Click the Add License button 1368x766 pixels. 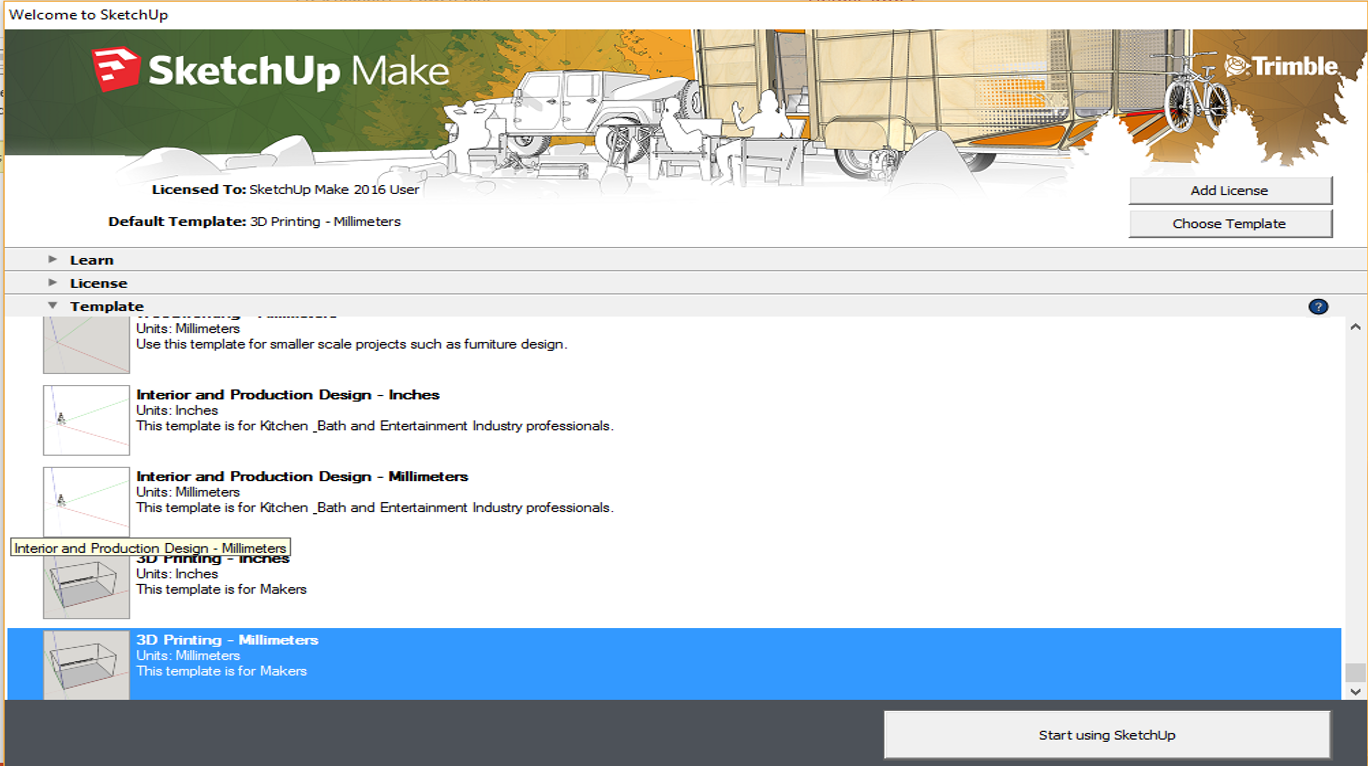coord(1231,190)
